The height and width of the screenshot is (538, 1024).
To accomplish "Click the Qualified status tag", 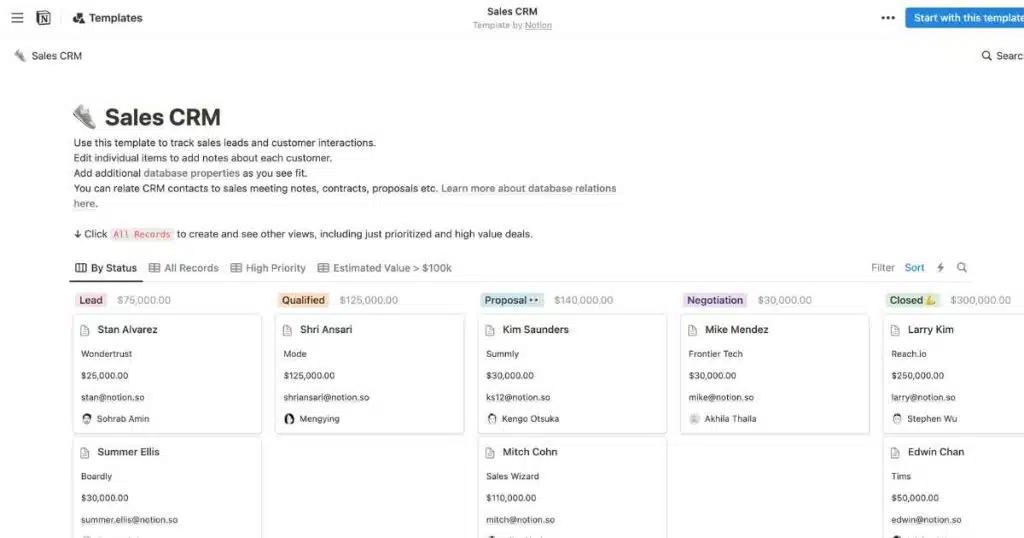I will [x=303, y=300].
